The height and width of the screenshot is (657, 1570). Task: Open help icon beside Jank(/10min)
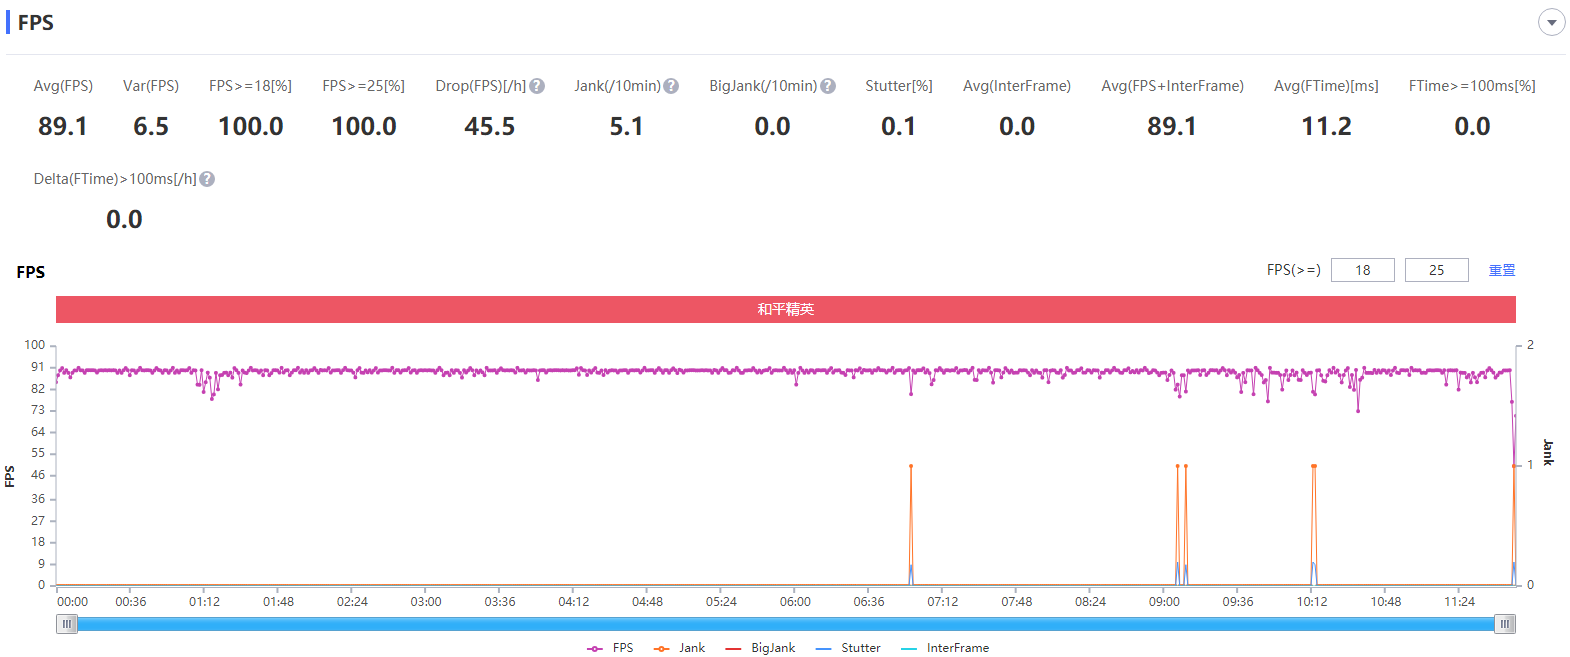point(671,86)
